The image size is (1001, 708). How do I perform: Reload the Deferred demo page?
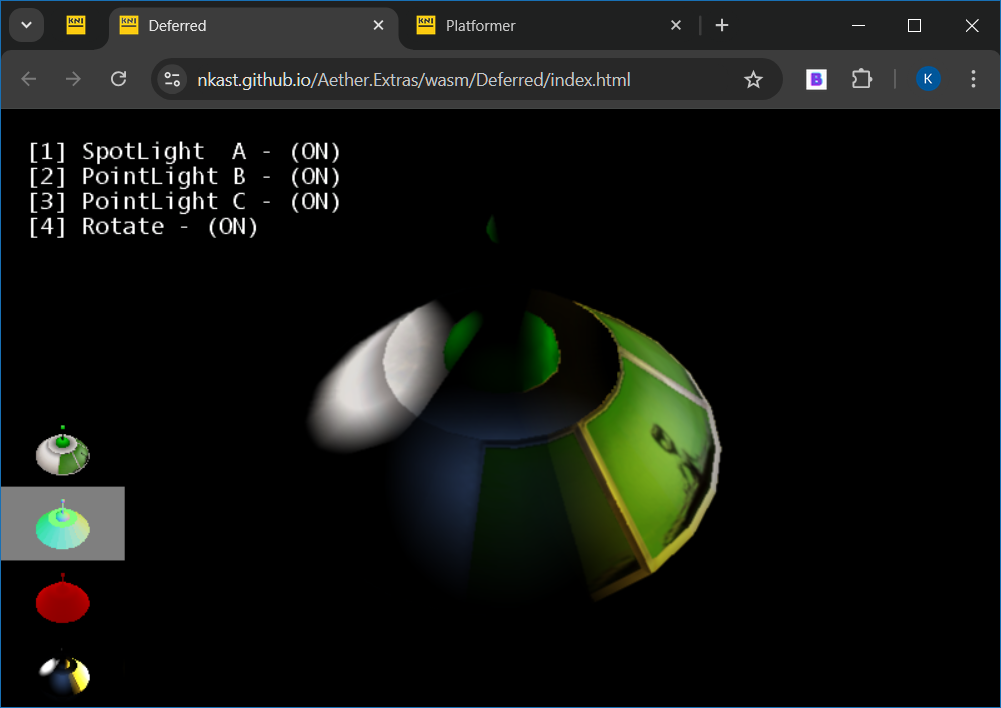pos(118,79)
